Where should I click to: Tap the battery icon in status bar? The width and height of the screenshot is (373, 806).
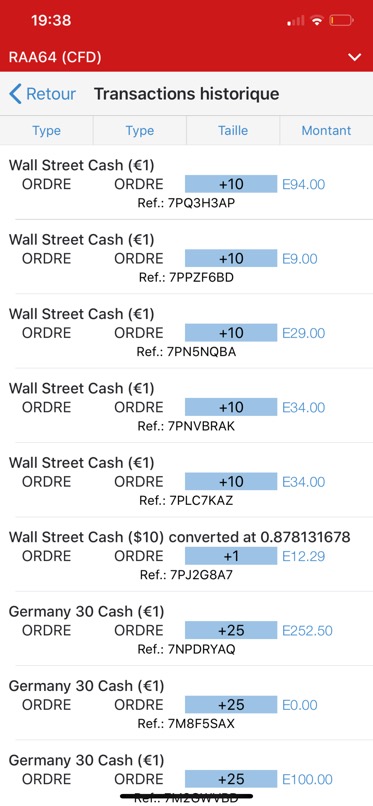click(342, 21)
